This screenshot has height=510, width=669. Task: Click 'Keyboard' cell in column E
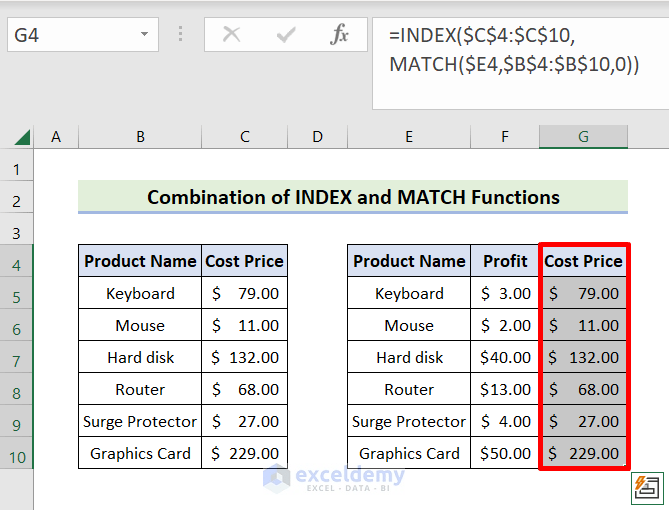click(x=409, y=293)
